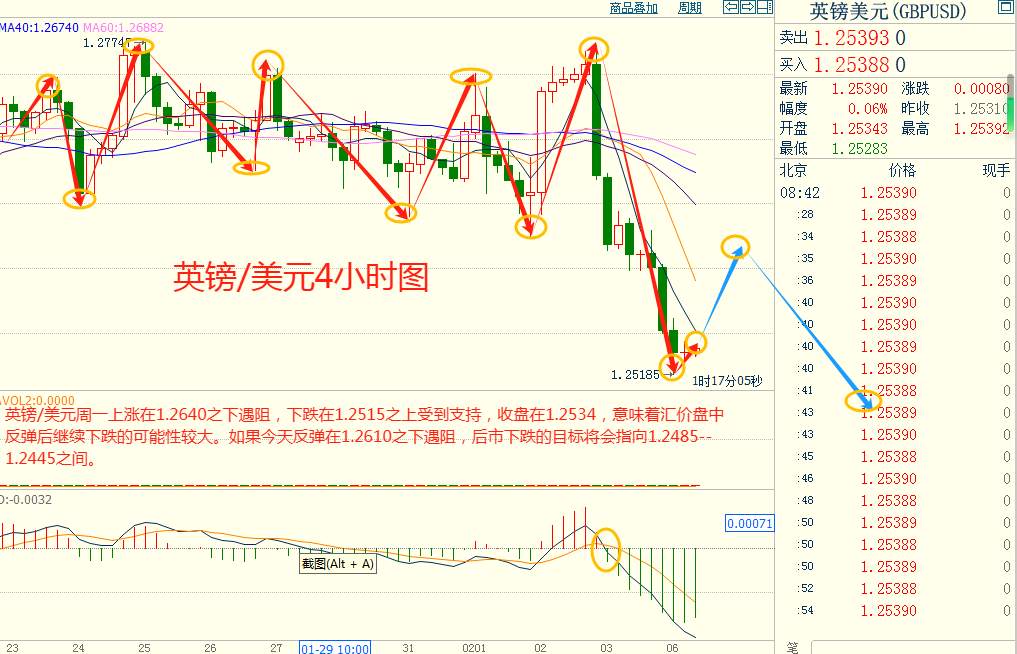
Task: Click the 现手 column header
Action: [x=996, y=171]
